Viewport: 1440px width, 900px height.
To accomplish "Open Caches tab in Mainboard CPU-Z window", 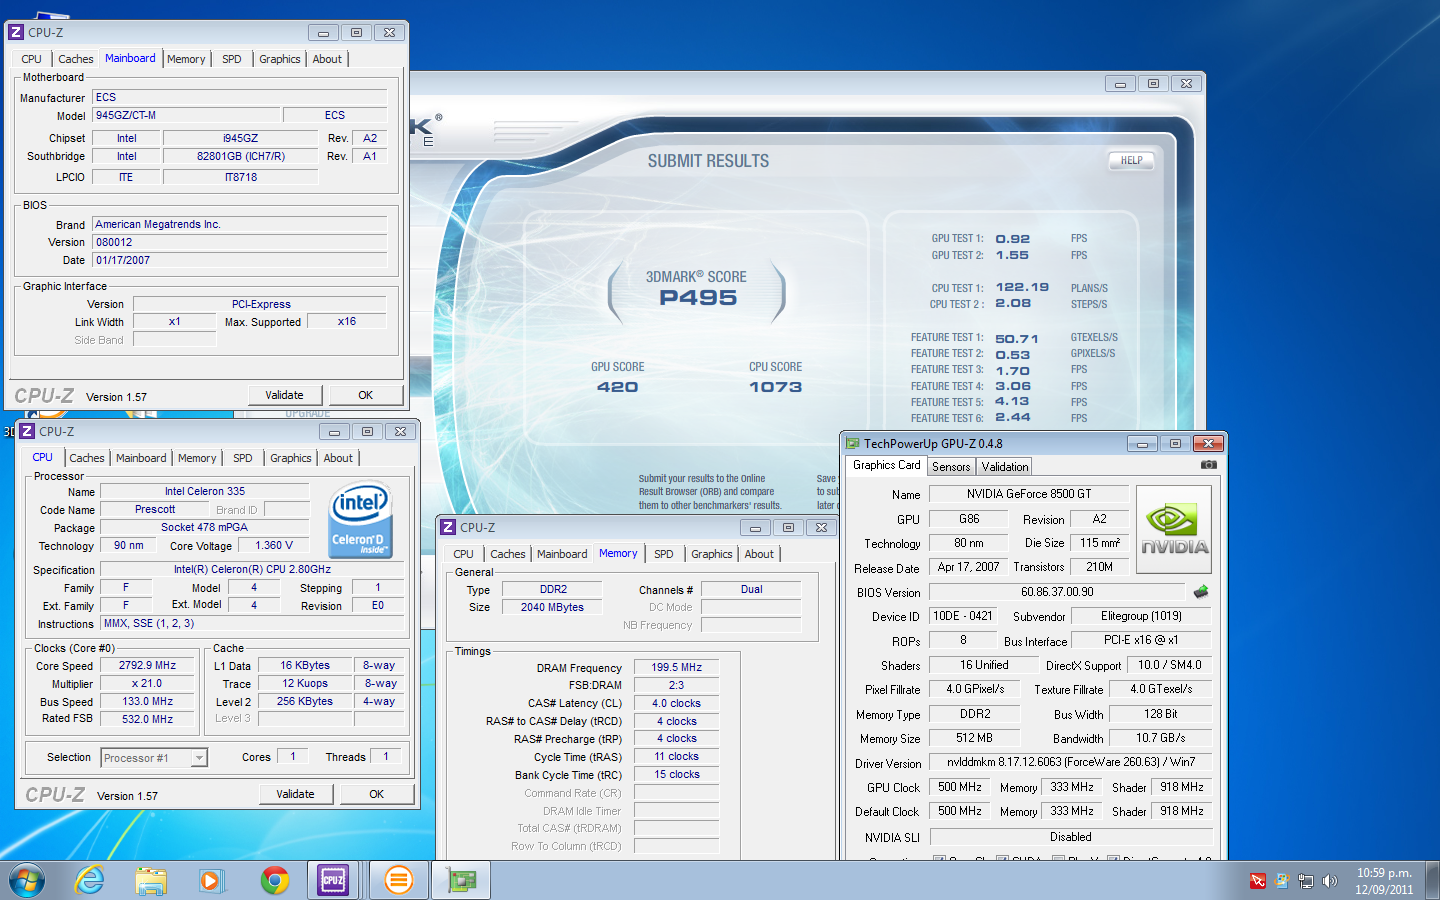I will (75, 59).
